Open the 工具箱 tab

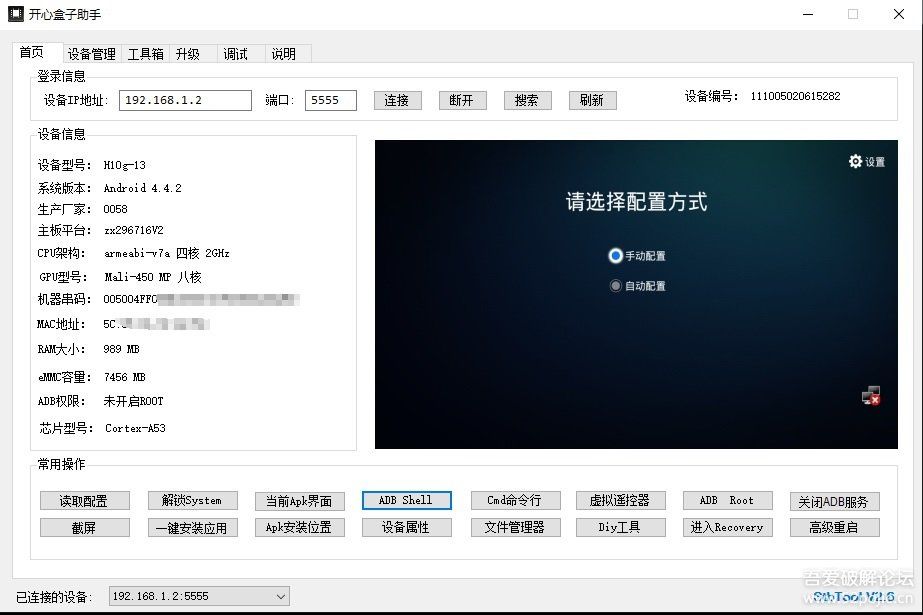145,54
